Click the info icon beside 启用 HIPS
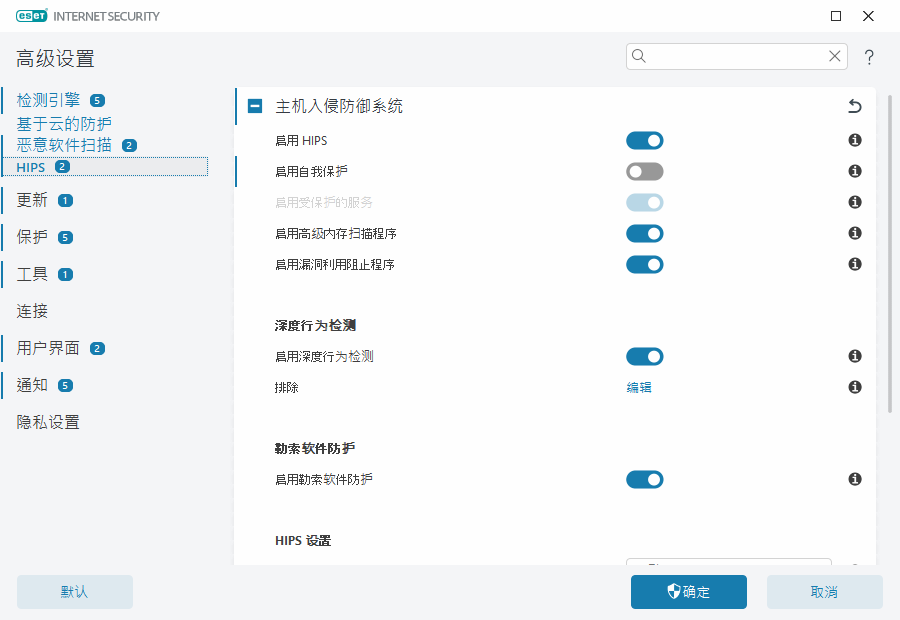The width and height of the screenshot is (900, 620). pos(855,141)
